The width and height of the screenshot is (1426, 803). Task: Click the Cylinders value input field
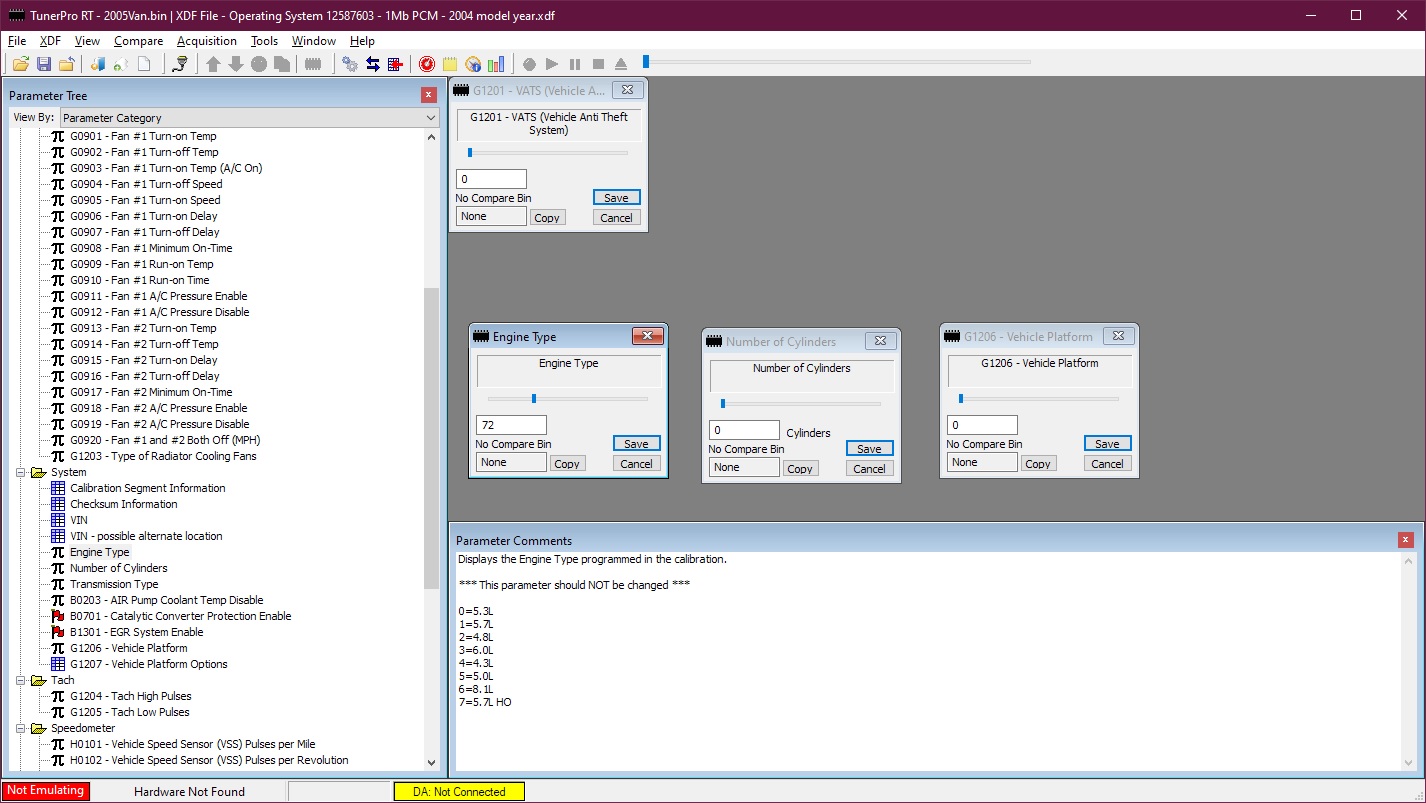tap(745, 430)
